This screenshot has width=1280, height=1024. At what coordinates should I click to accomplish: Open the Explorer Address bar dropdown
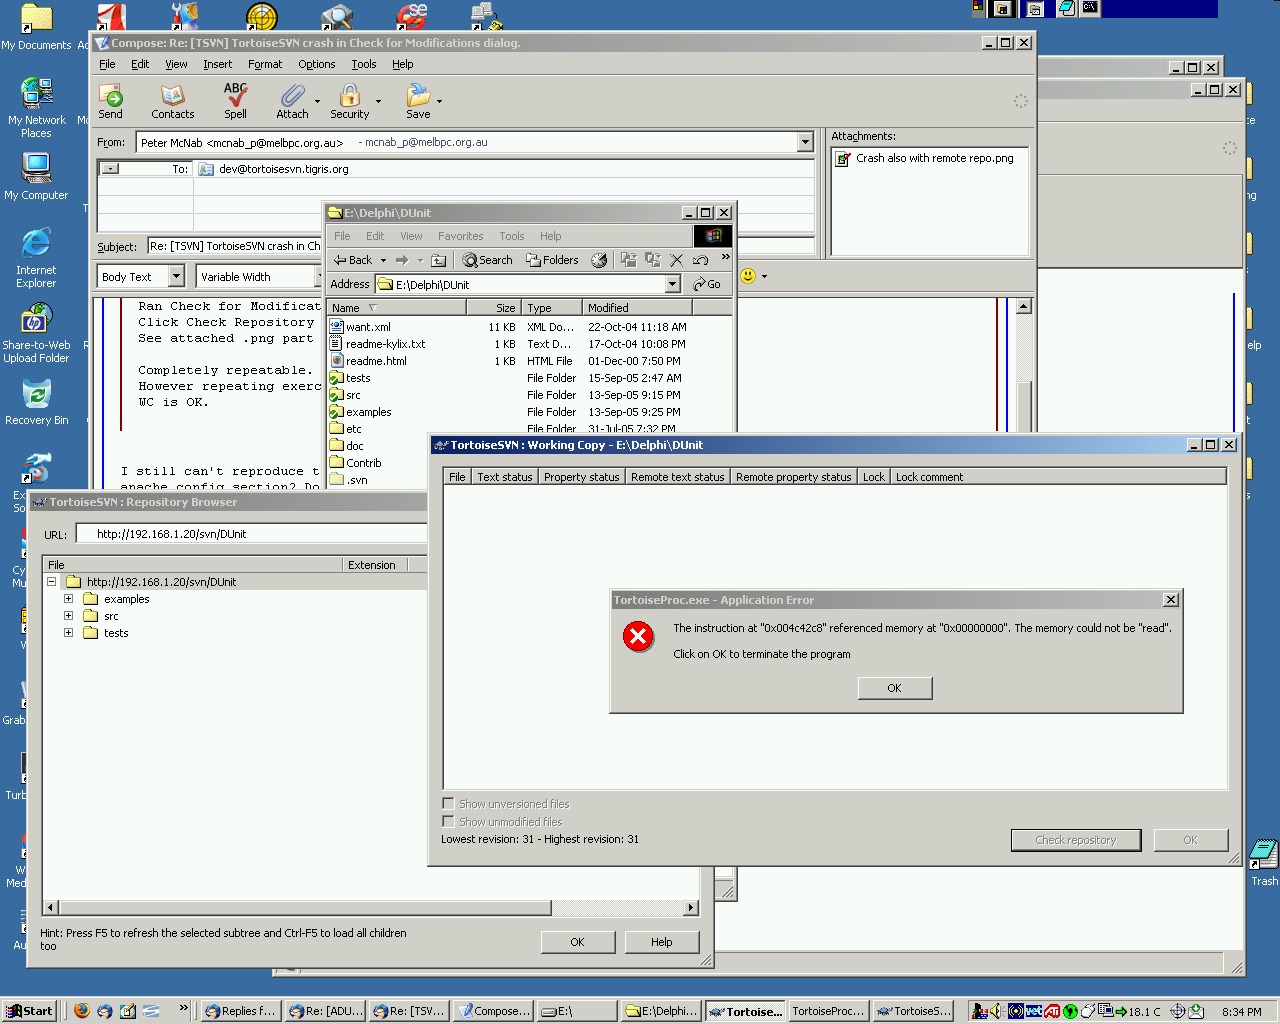coord(673,285)
